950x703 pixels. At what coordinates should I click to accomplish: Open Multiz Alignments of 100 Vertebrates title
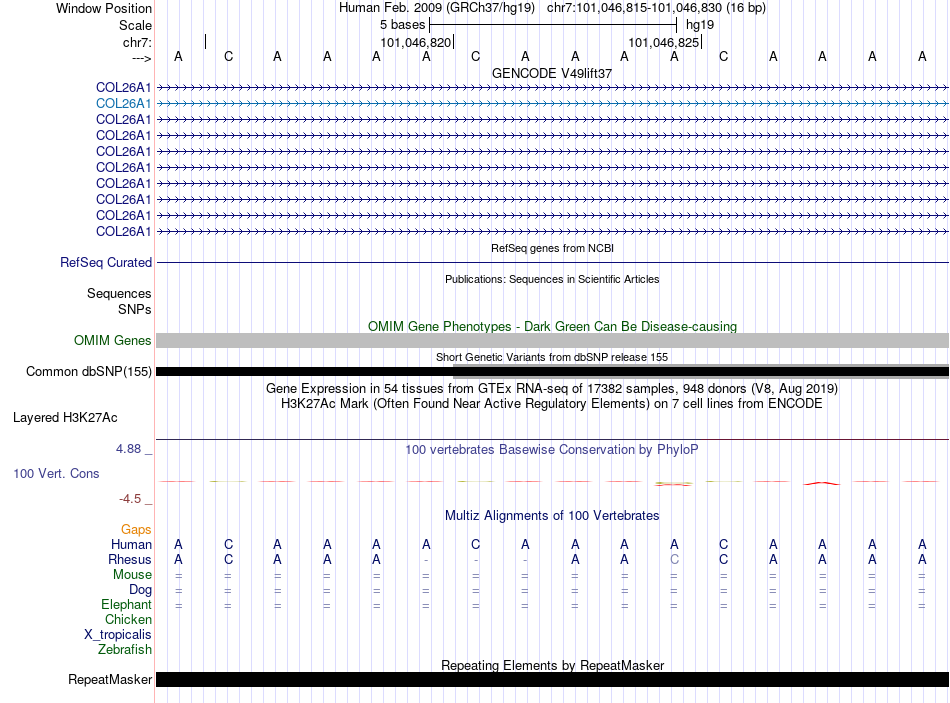(x=552, y=516)
